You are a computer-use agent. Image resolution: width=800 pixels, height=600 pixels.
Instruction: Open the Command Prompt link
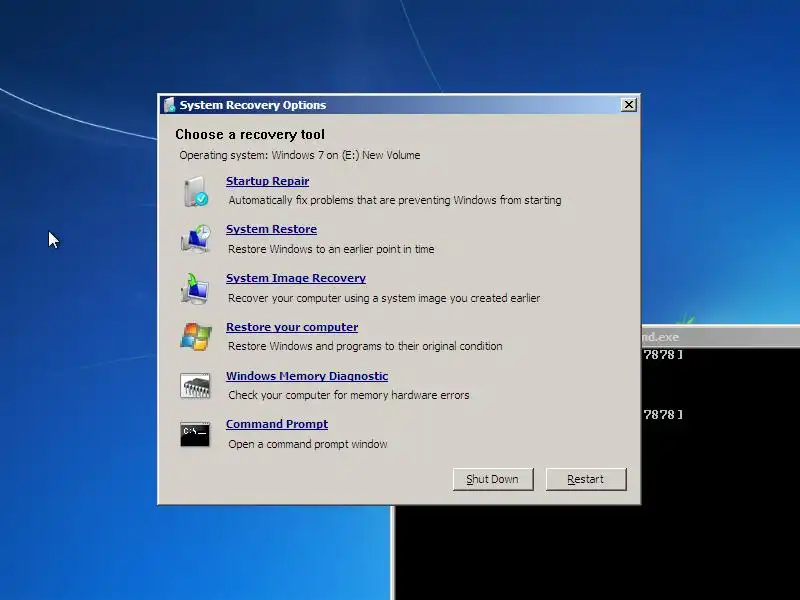coord(277,424)
